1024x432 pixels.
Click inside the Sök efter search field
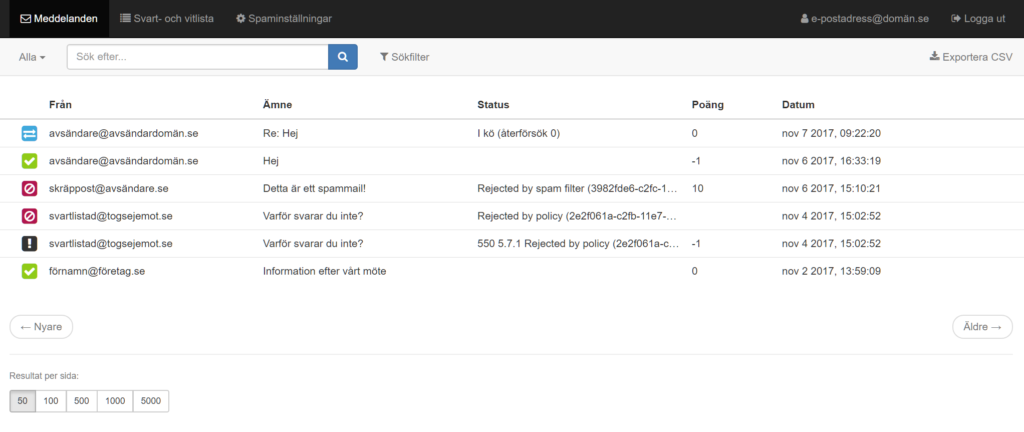point(197,57)
